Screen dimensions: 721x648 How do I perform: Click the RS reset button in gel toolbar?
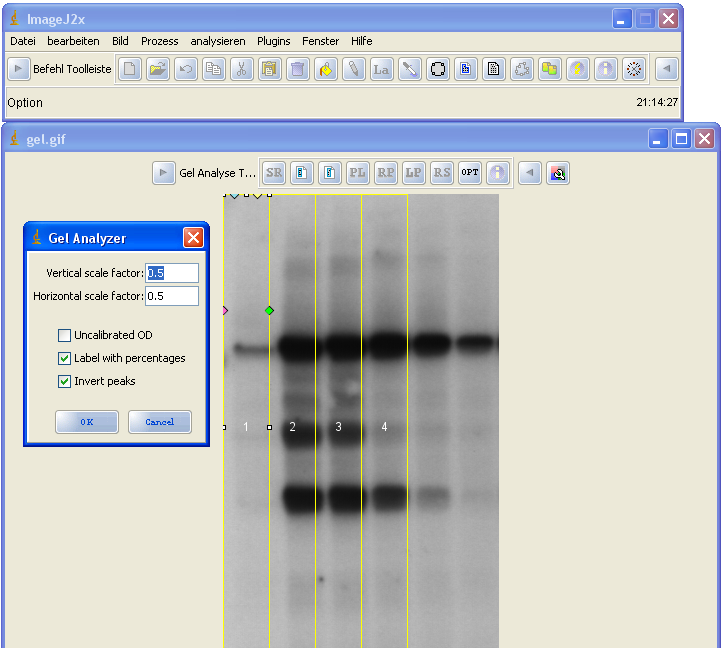tap(442, 173)
